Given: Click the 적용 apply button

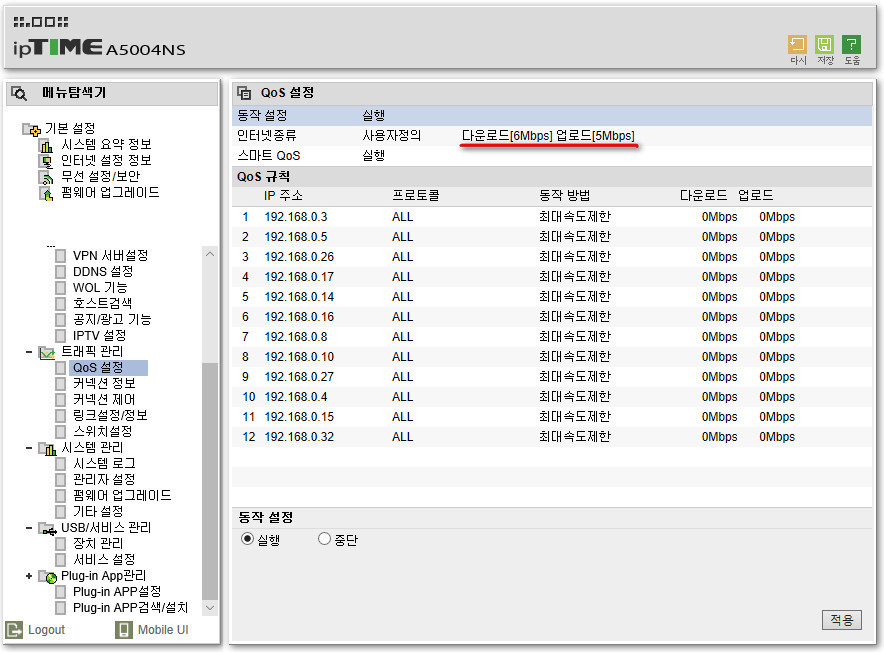Looking at the screenshot, I should (841, 620).
